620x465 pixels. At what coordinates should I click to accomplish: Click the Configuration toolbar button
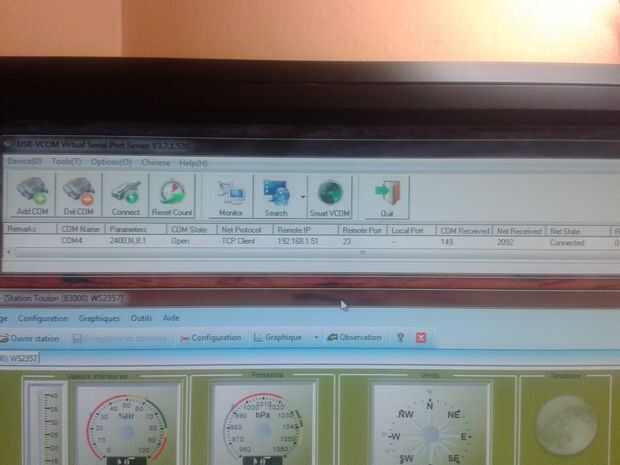(x=211, y=338)
